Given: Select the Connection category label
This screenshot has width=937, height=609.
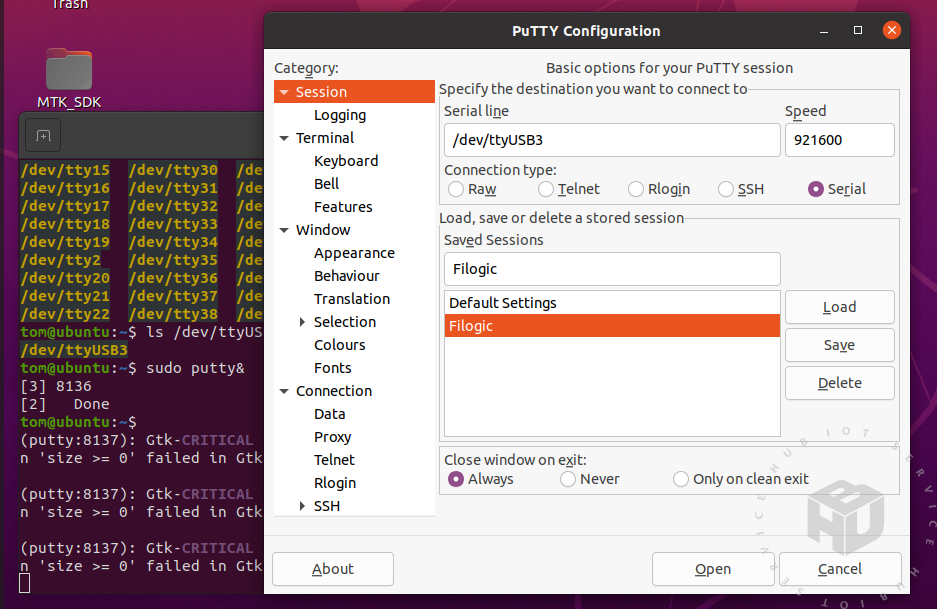Looking at the screenshot, I should pos(334,391).
